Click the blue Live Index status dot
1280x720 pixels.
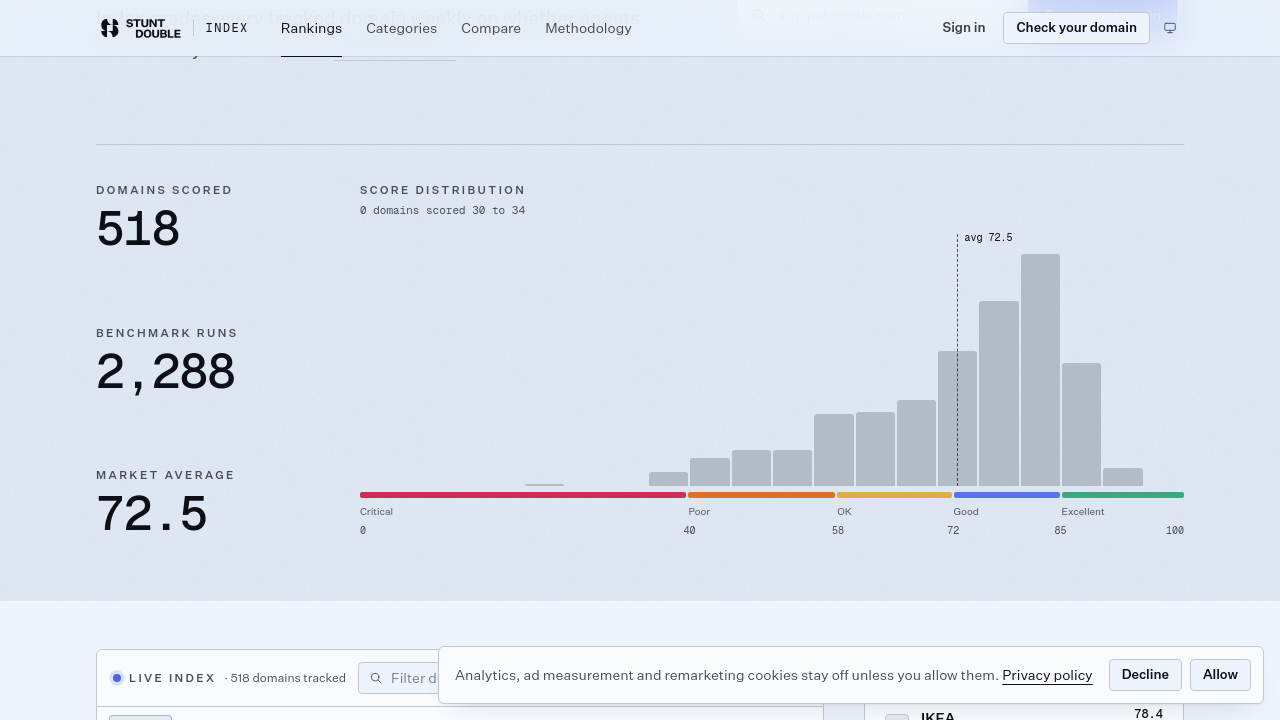pos(117,678)
